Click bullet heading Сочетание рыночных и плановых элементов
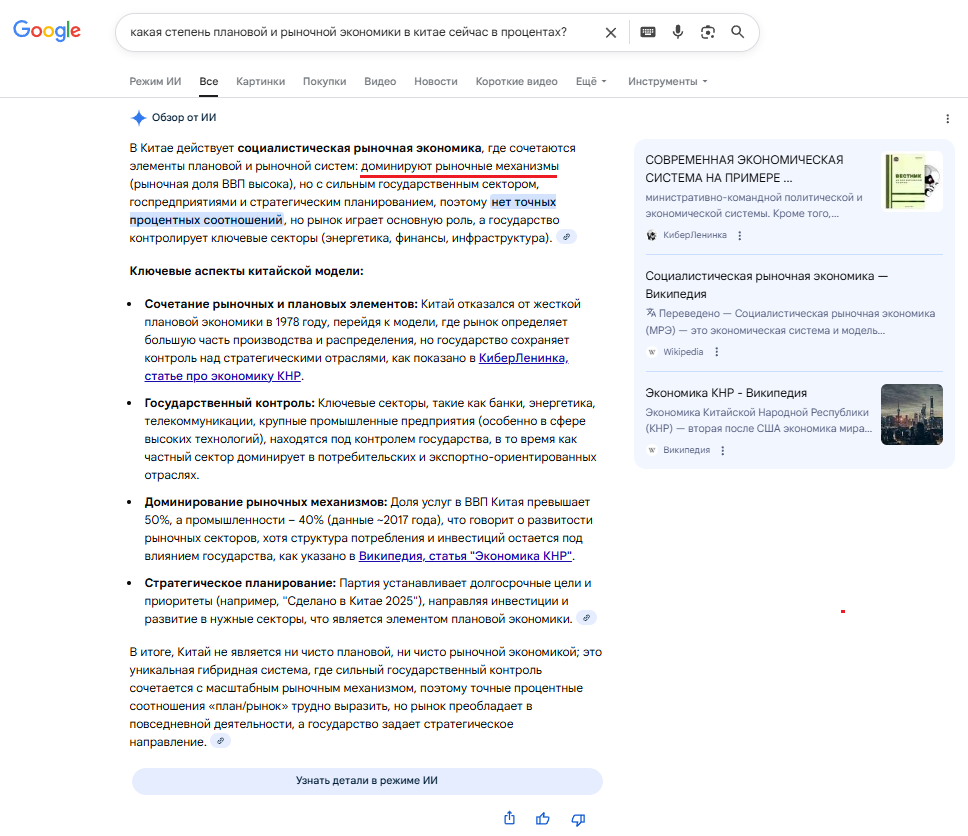The width and height of the screenshot is (968, 836). pos(282,304)
